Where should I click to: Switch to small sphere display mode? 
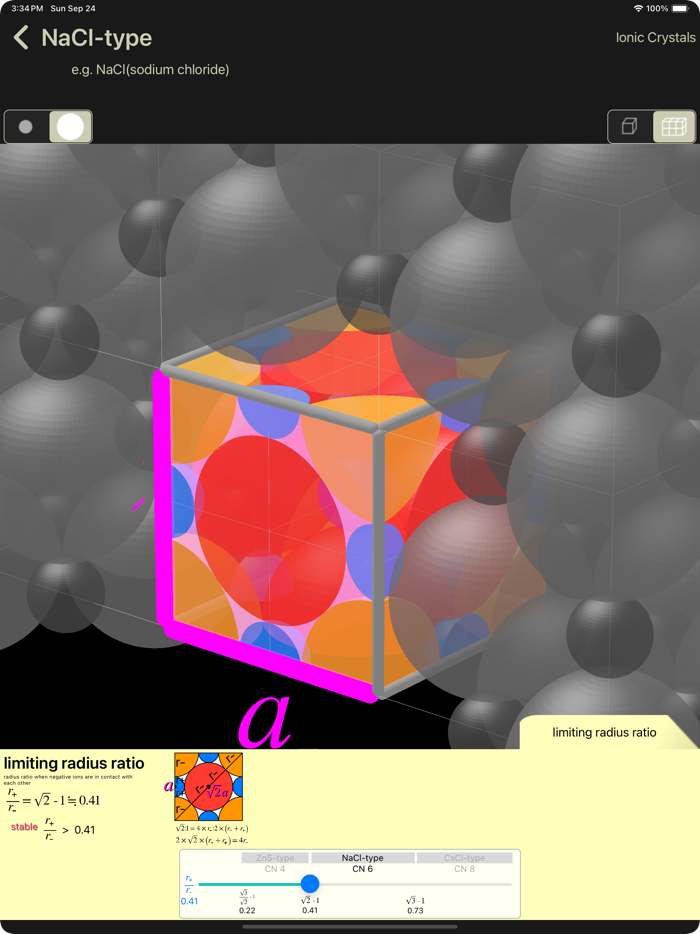26,126
